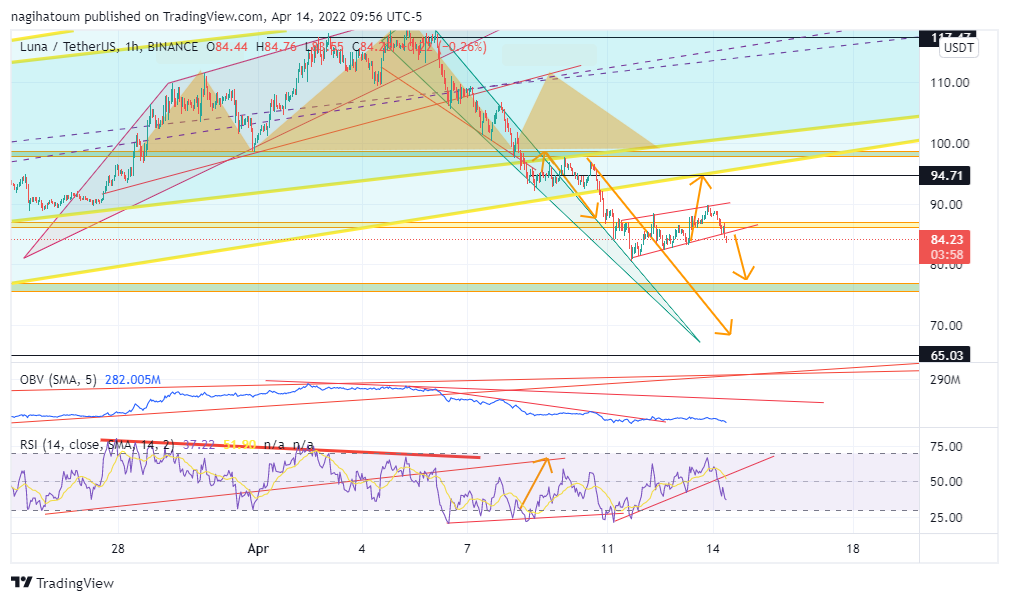Viewport: 1009px width, 602px height.
Task: Click the 25.00 RSI axis label
Action: (x=946, y=517)
